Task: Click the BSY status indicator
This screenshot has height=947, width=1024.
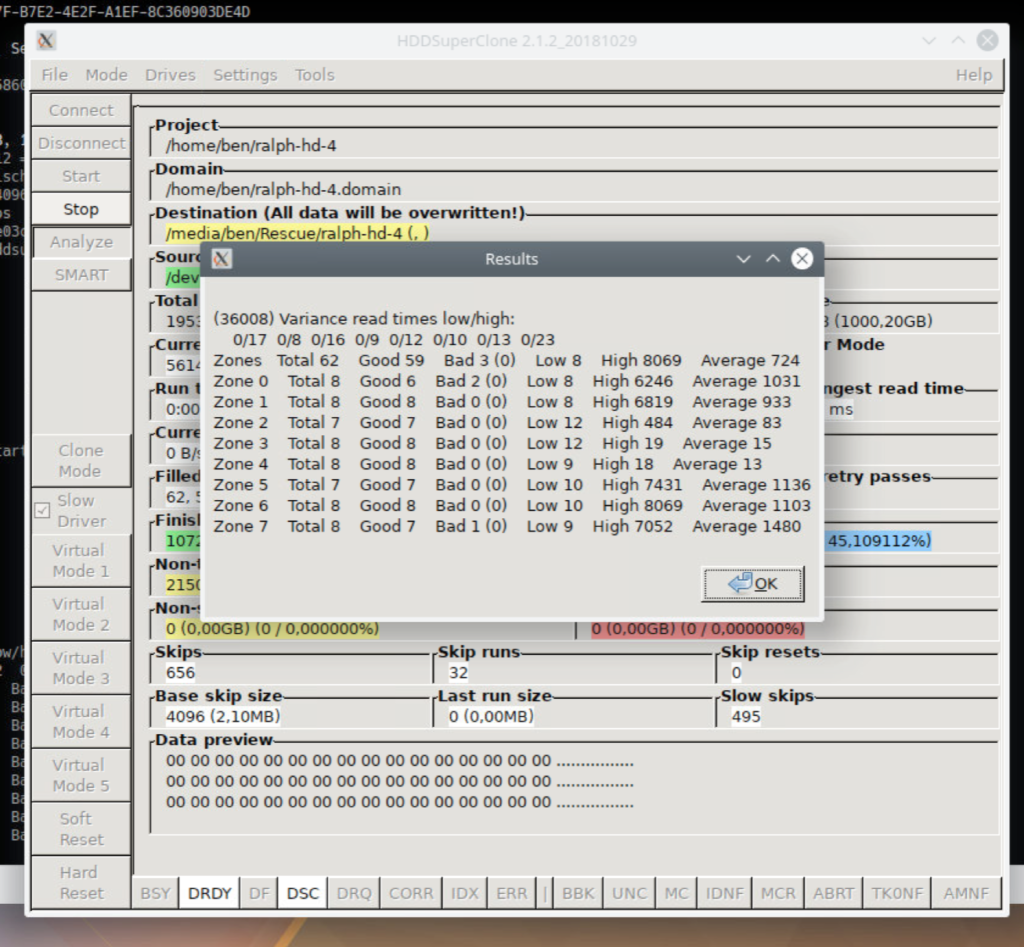Action: [x=155, y=893]
